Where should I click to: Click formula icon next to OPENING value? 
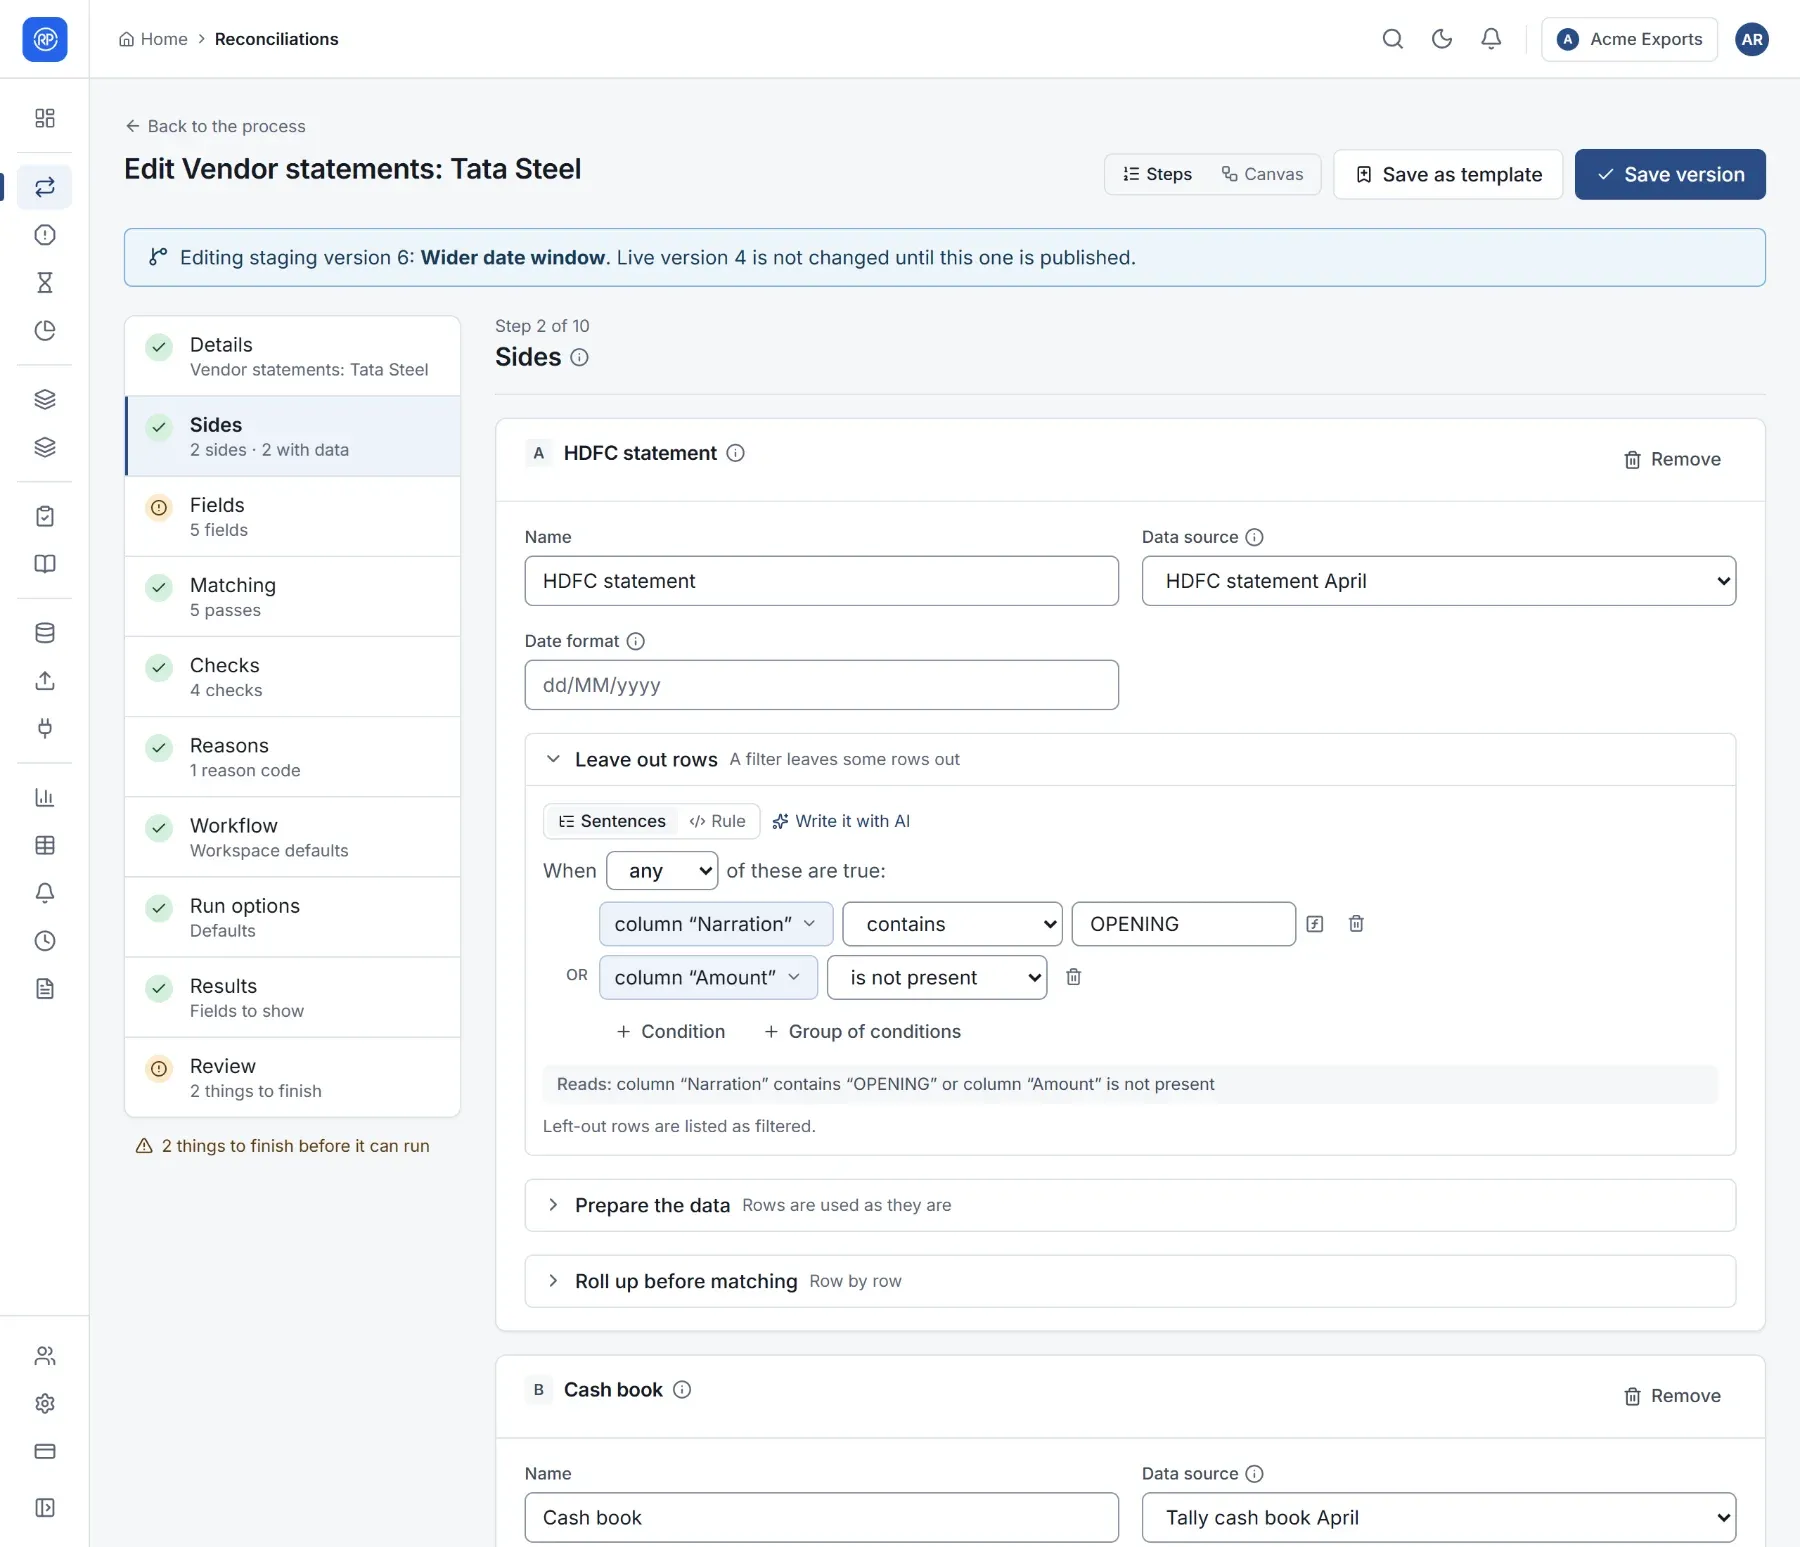1315,924
